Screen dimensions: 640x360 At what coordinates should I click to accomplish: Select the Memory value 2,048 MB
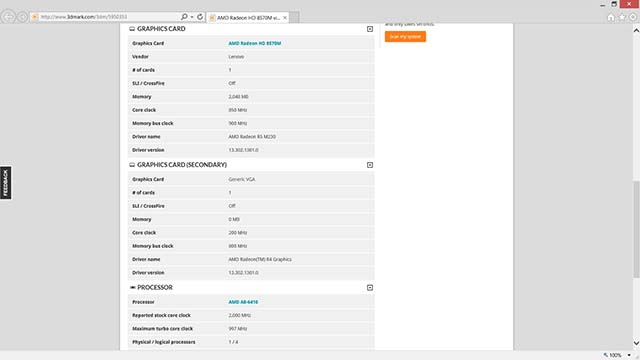238,97
